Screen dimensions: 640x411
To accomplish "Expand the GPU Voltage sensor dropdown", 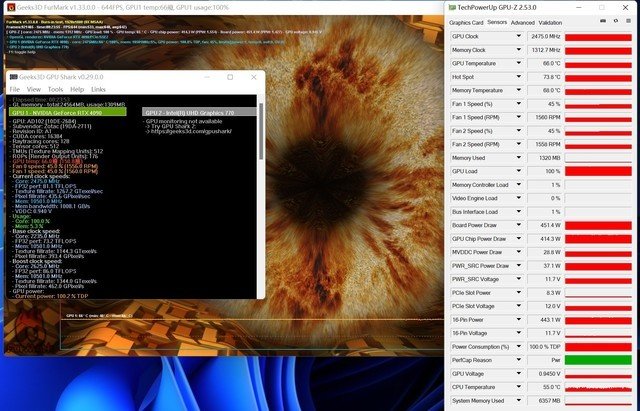I will pyautogui.click(x=518, y=373).
